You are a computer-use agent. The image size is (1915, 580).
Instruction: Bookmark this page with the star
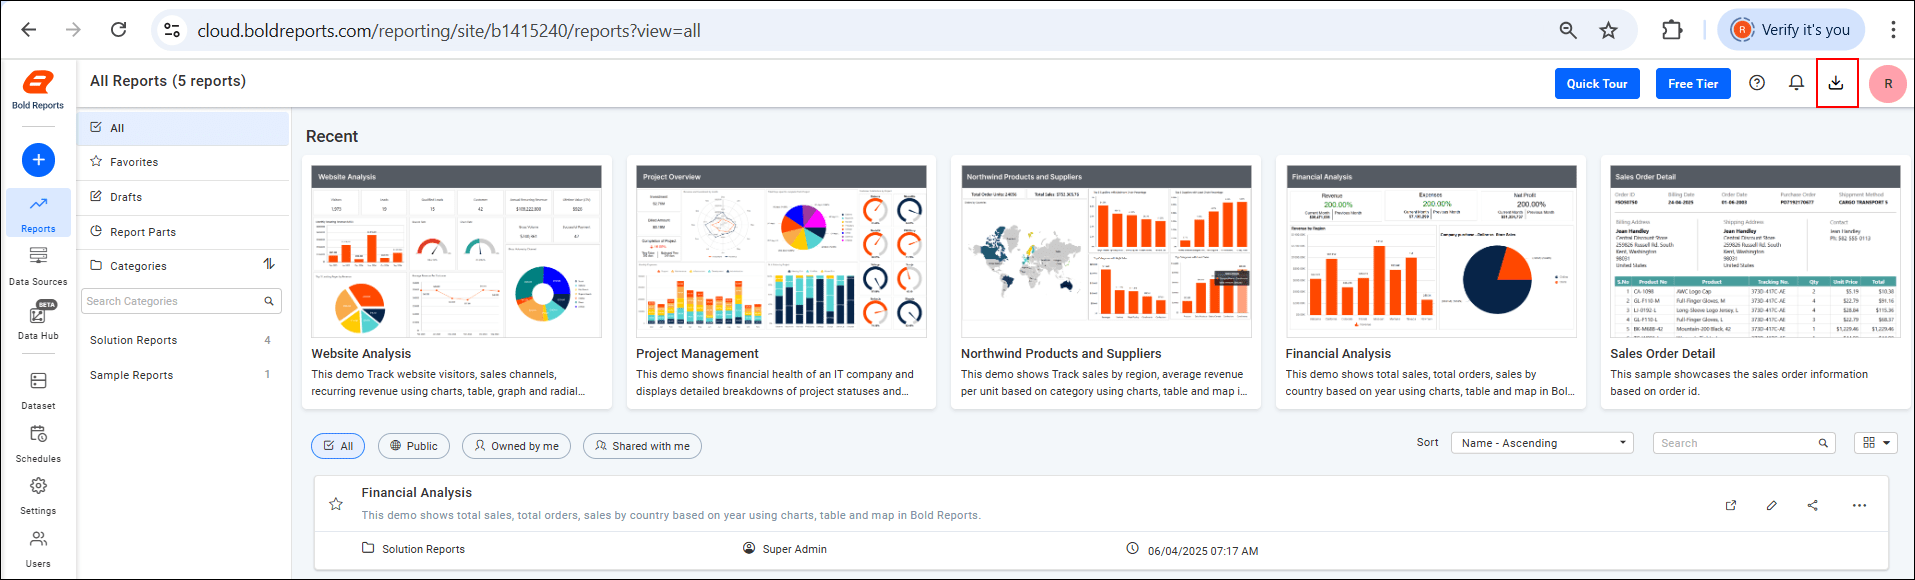point(1608,30)
